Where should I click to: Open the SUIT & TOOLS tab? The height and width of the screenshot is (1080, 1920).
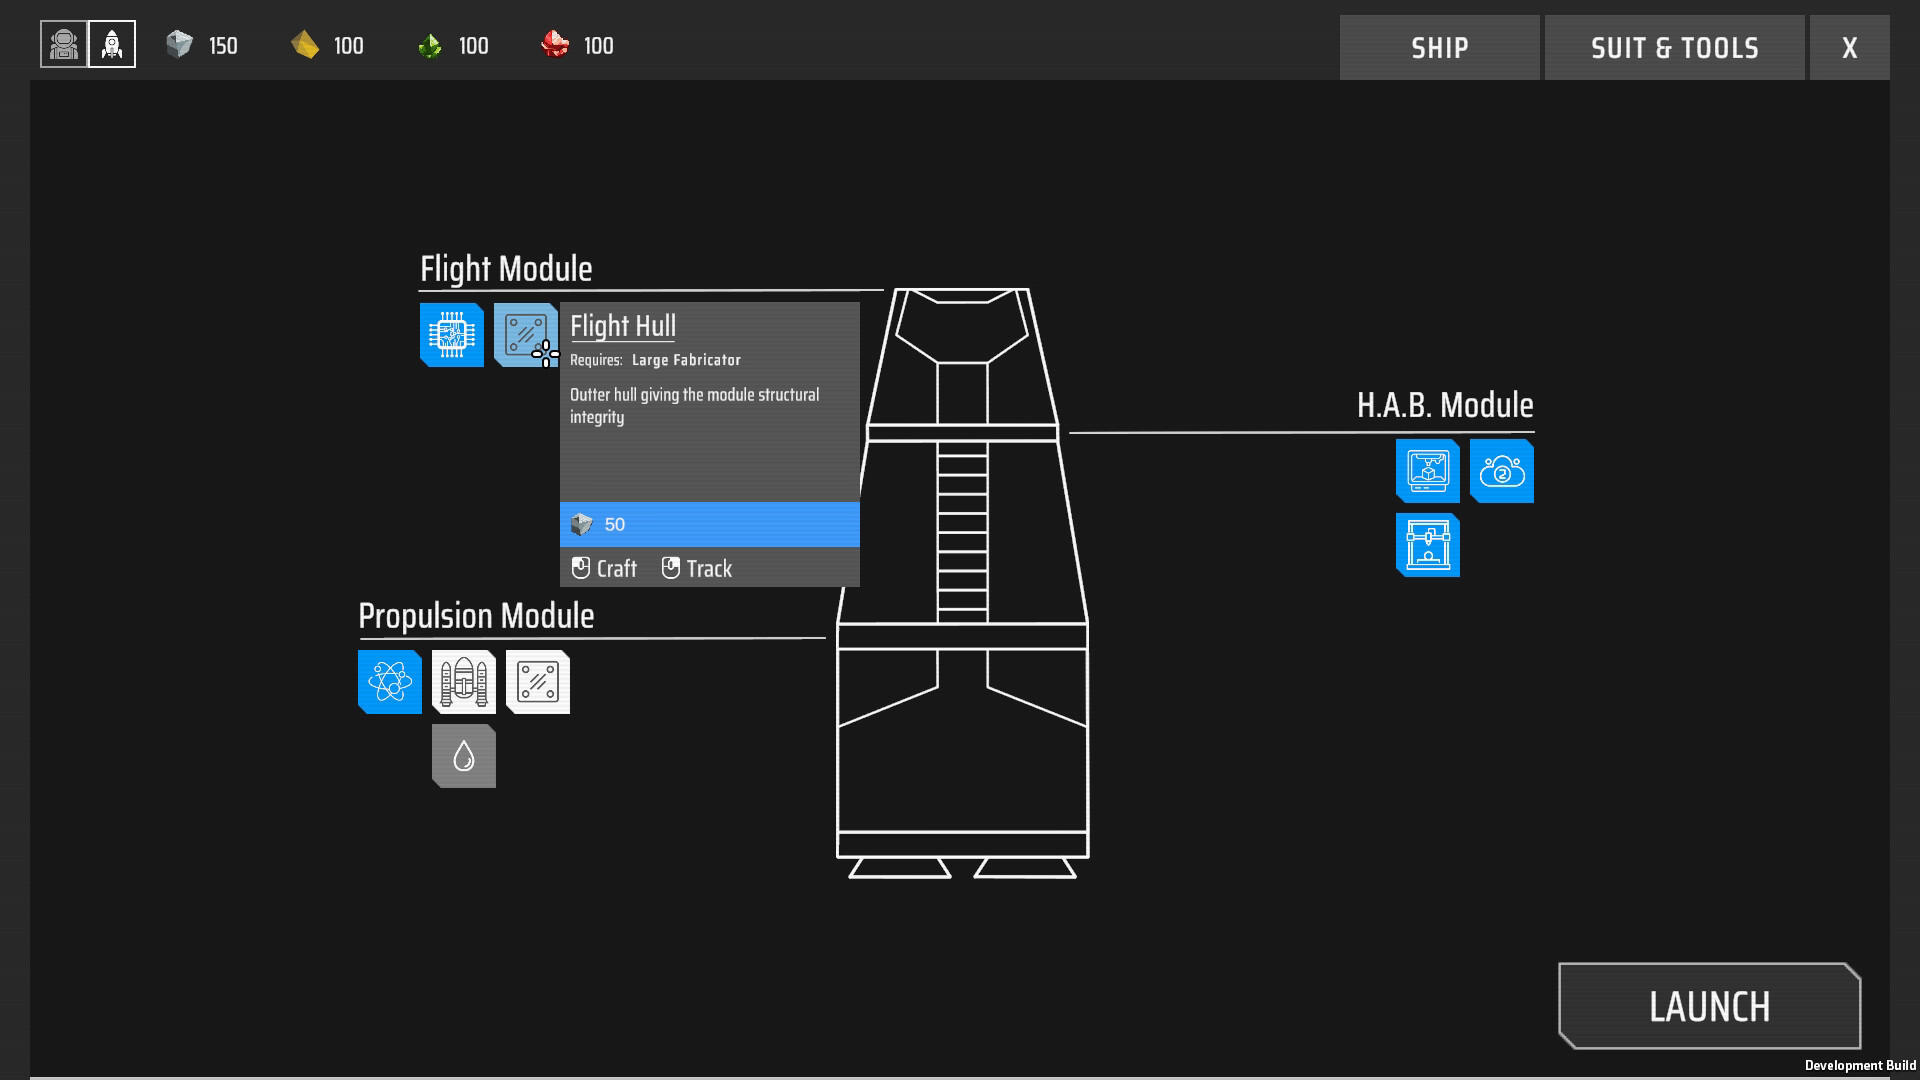click(x=1674, y=47)
